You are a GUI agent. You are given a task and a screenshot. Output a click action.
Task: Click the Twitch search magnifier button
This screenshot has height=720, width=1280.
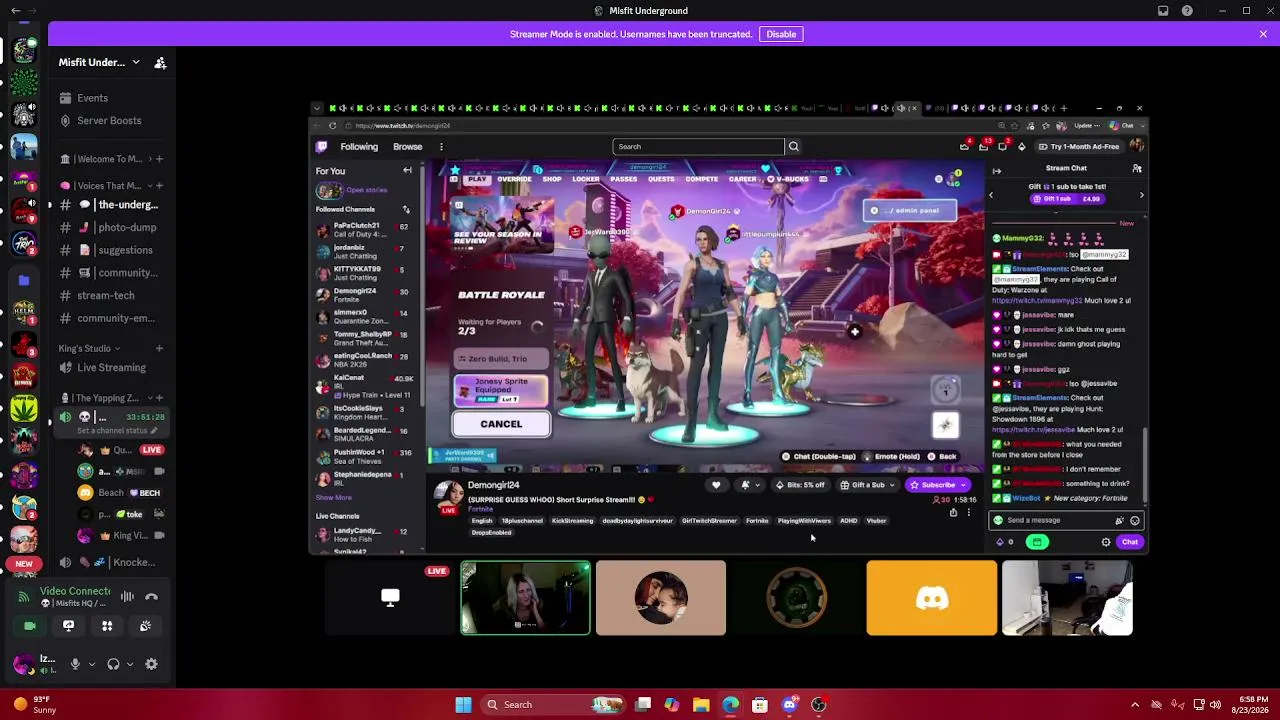(794, 147)
